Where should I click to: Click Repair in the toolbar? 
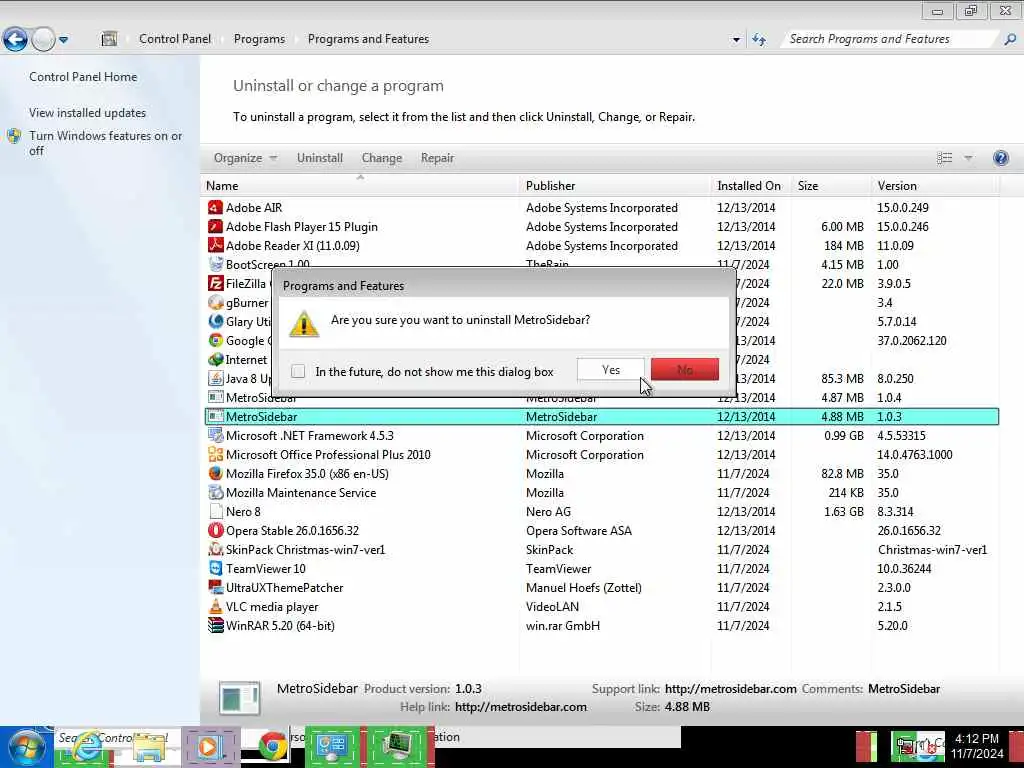437,158
